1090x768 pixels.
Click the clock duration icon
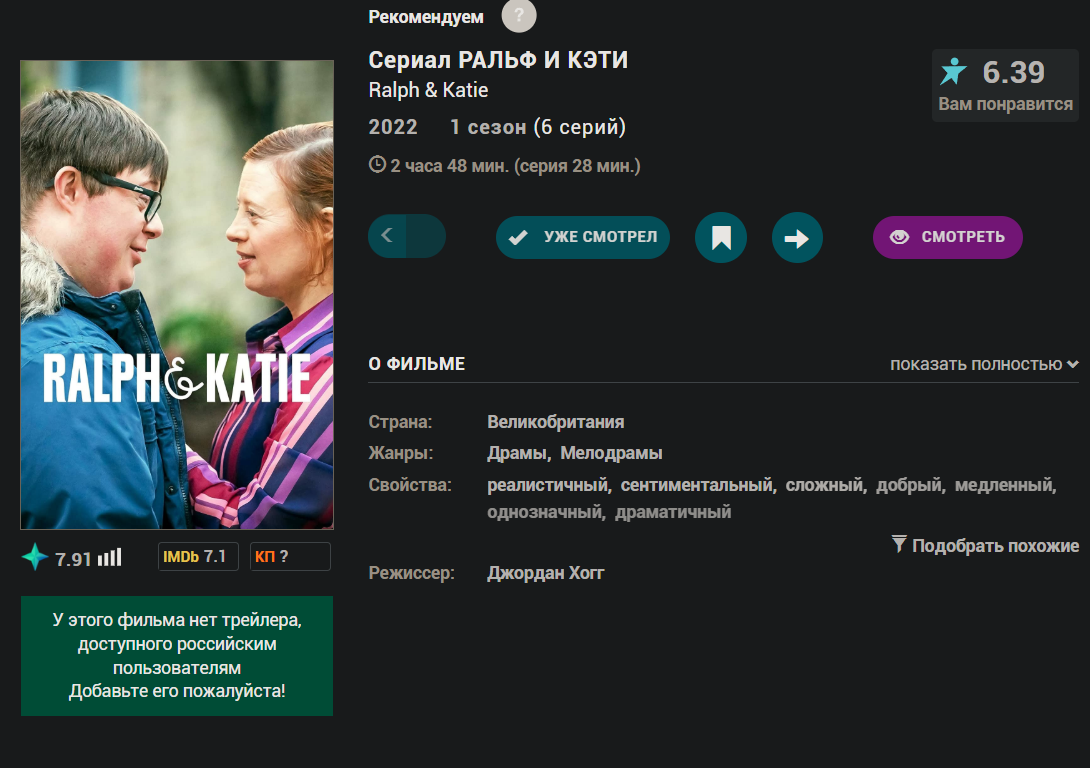click(377, 165)
